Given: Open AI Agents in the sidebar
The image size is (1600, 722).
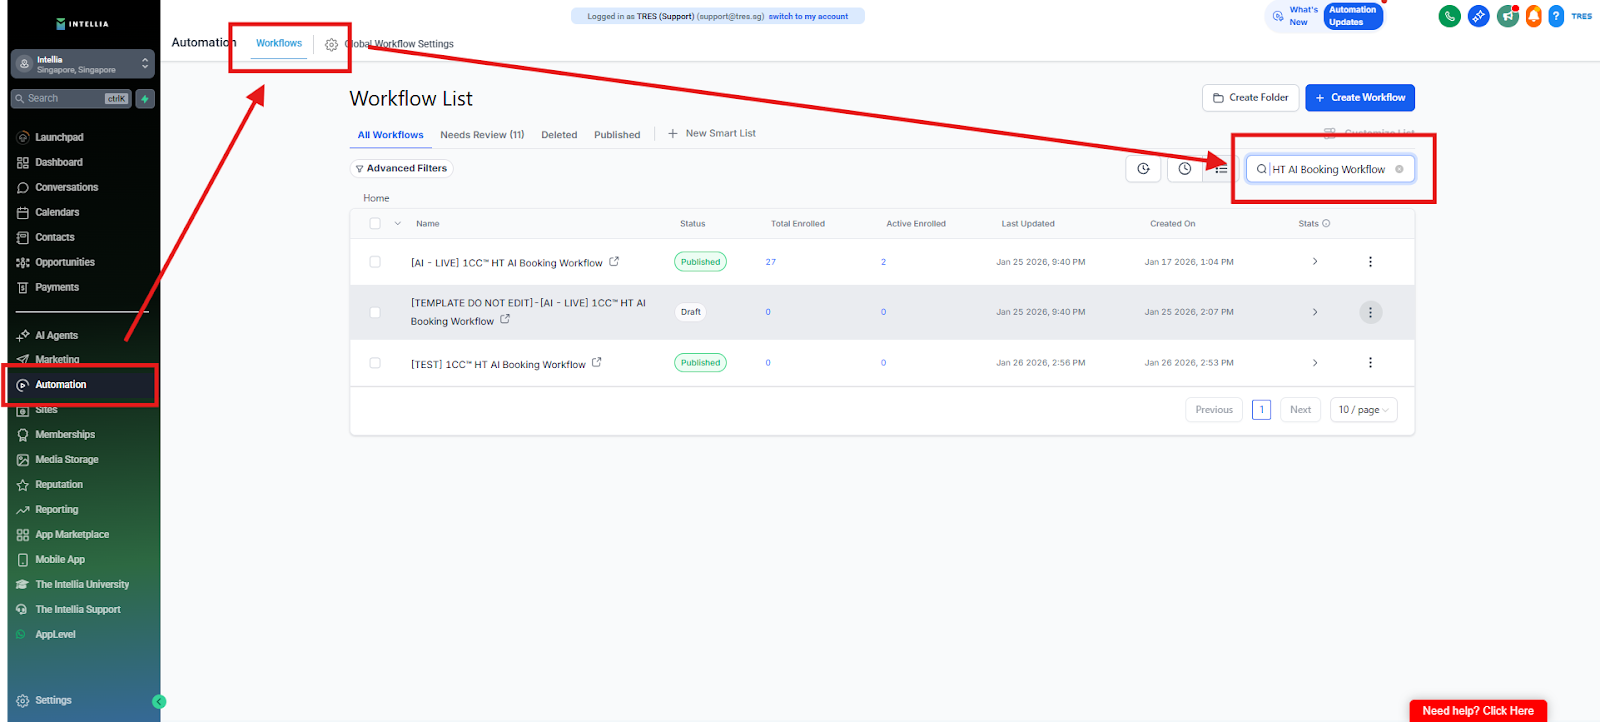Looking at the screenshot, I should pyautogui.click(x=56, y=335).
